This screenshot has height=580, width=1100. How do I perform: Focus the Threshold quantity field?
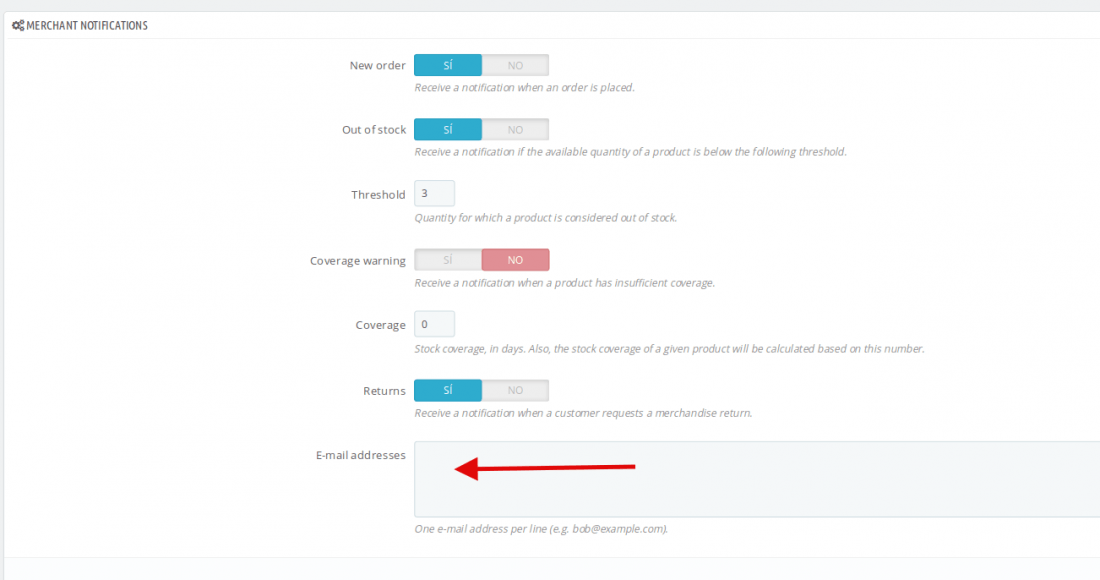[x=434, y=194]
